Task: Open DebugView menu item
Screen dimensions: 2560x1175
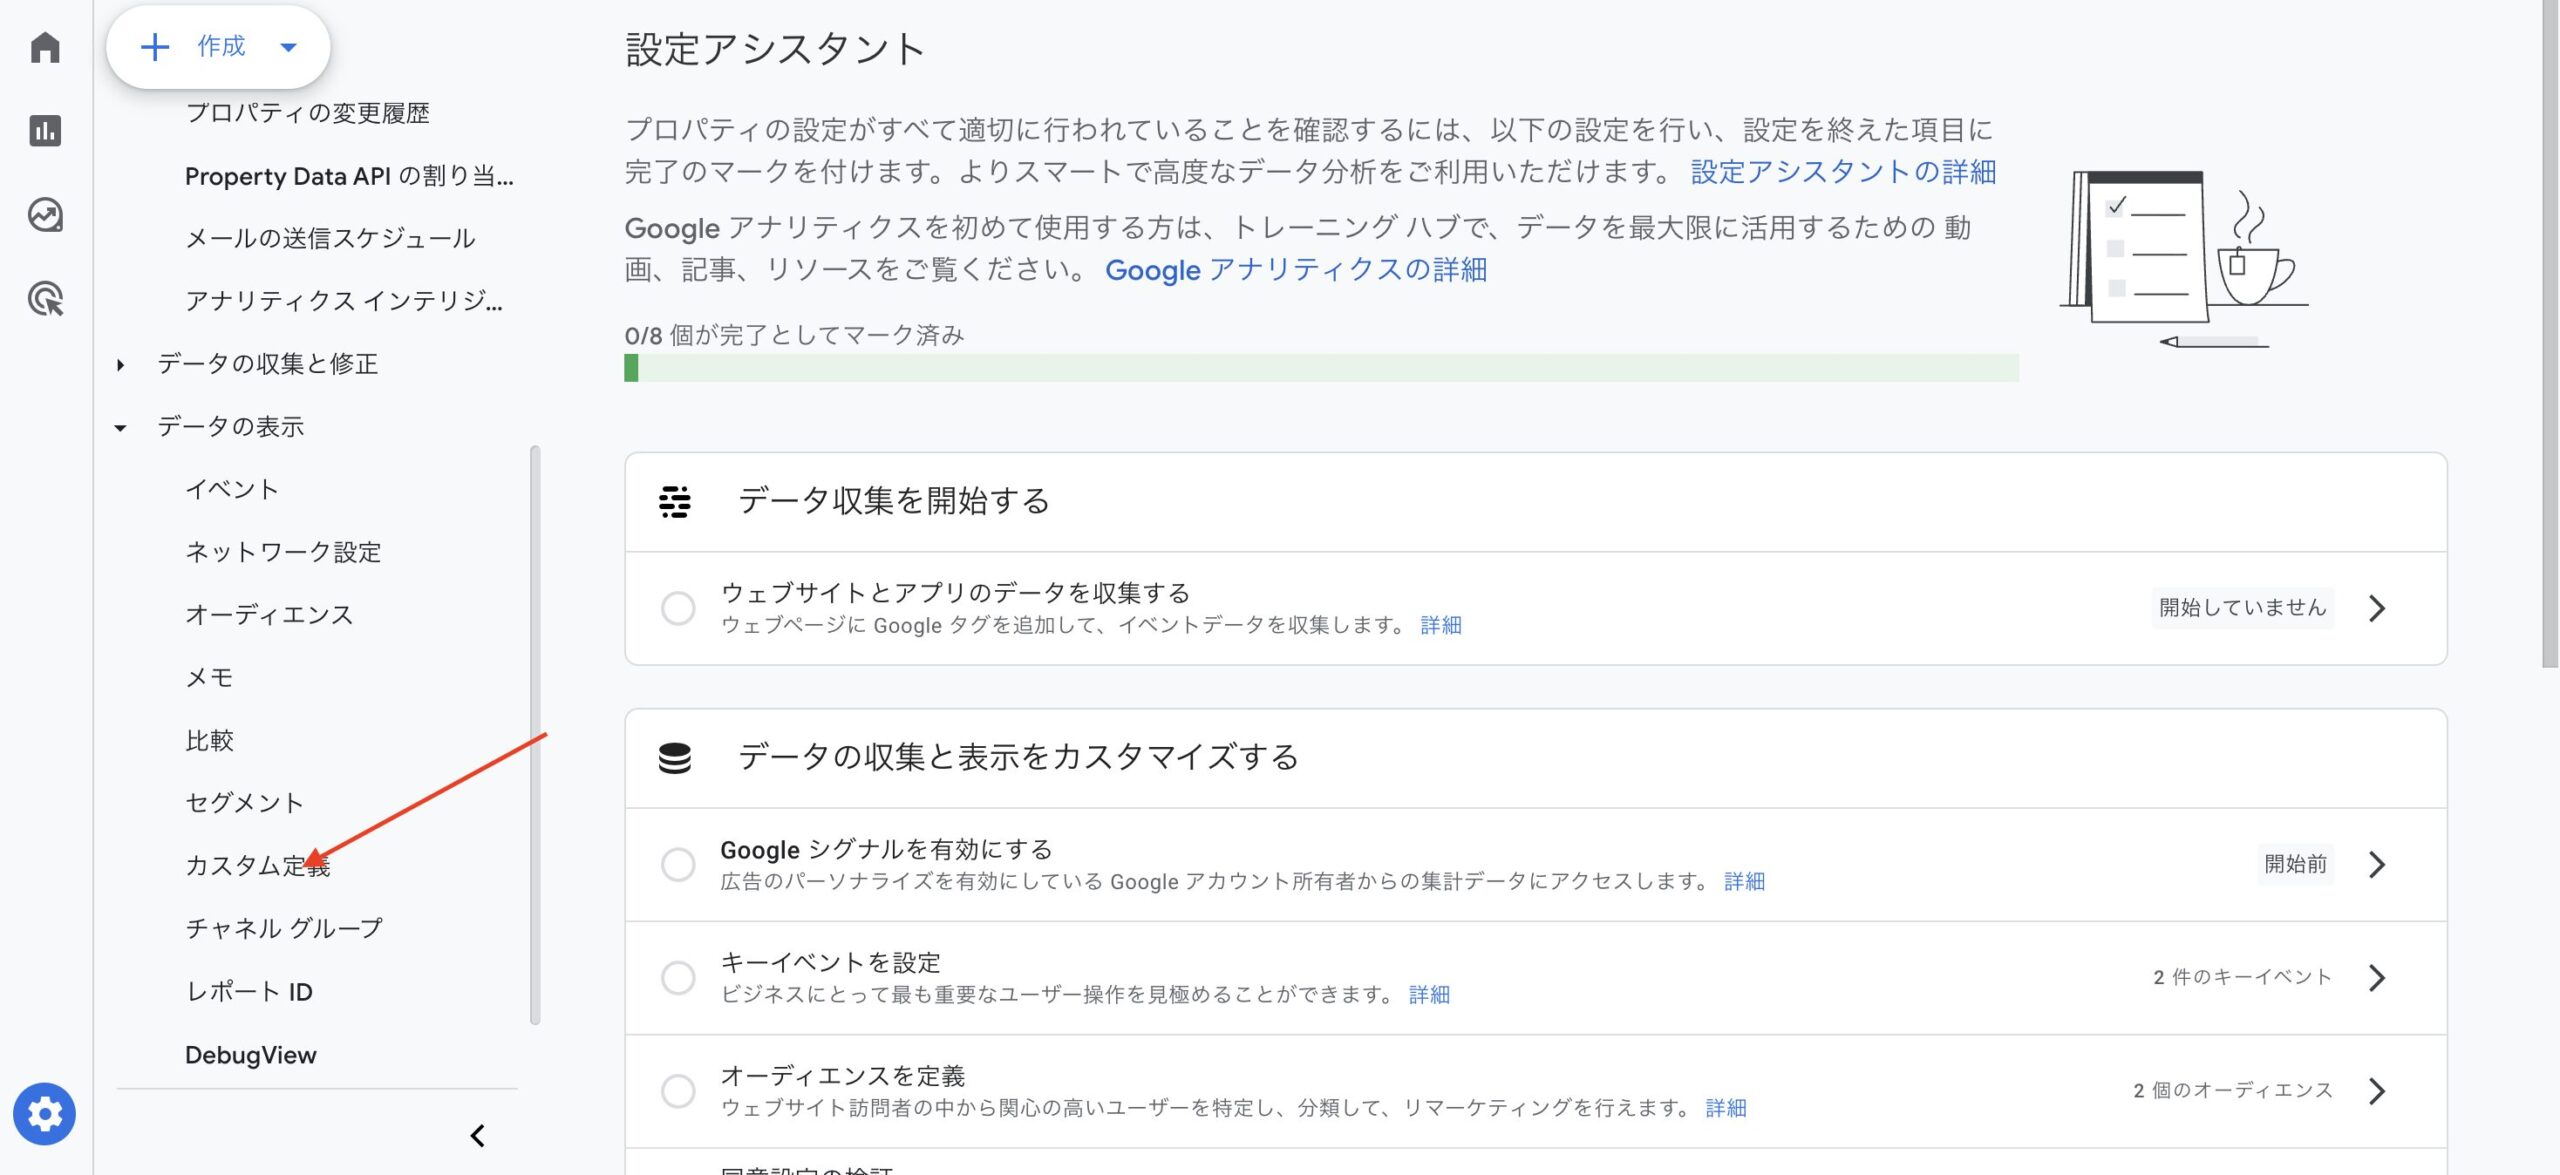Action: (x=250, y=1055)
